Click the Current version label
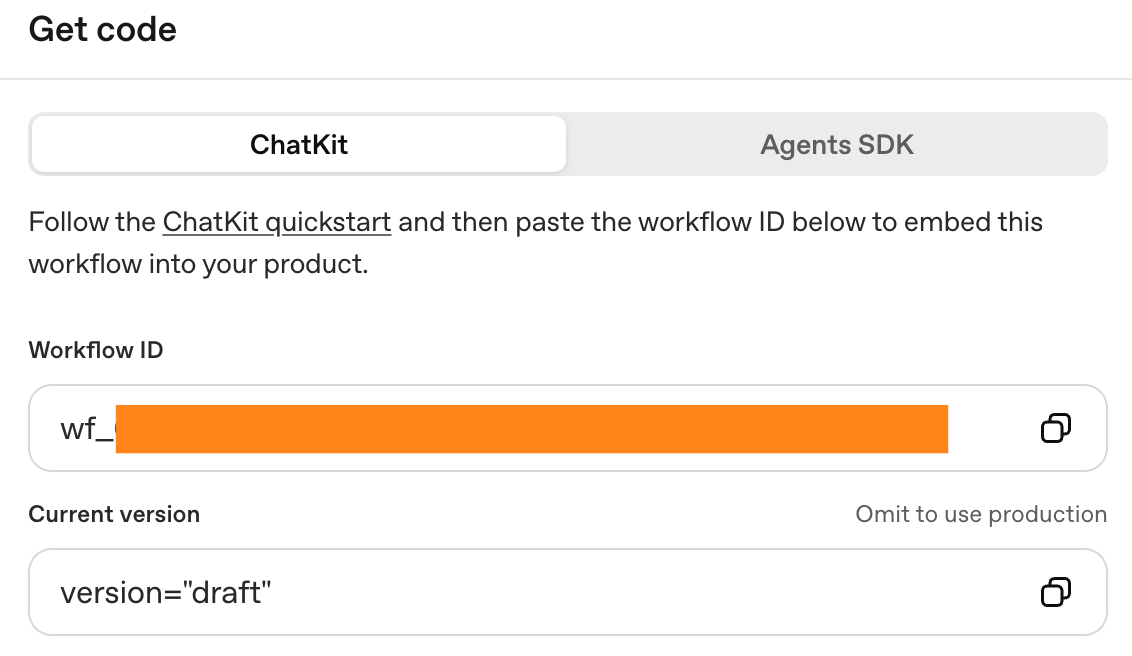Viewport: 1132px width, 656px height. pyautogui.click(x=115, y=514)
